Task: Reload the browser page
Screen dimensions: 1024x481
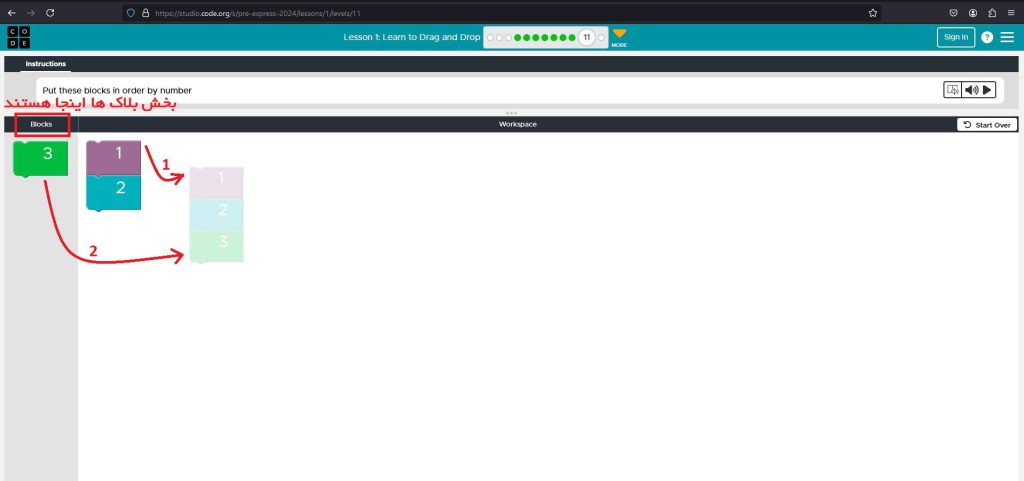Action: (50, 12)
